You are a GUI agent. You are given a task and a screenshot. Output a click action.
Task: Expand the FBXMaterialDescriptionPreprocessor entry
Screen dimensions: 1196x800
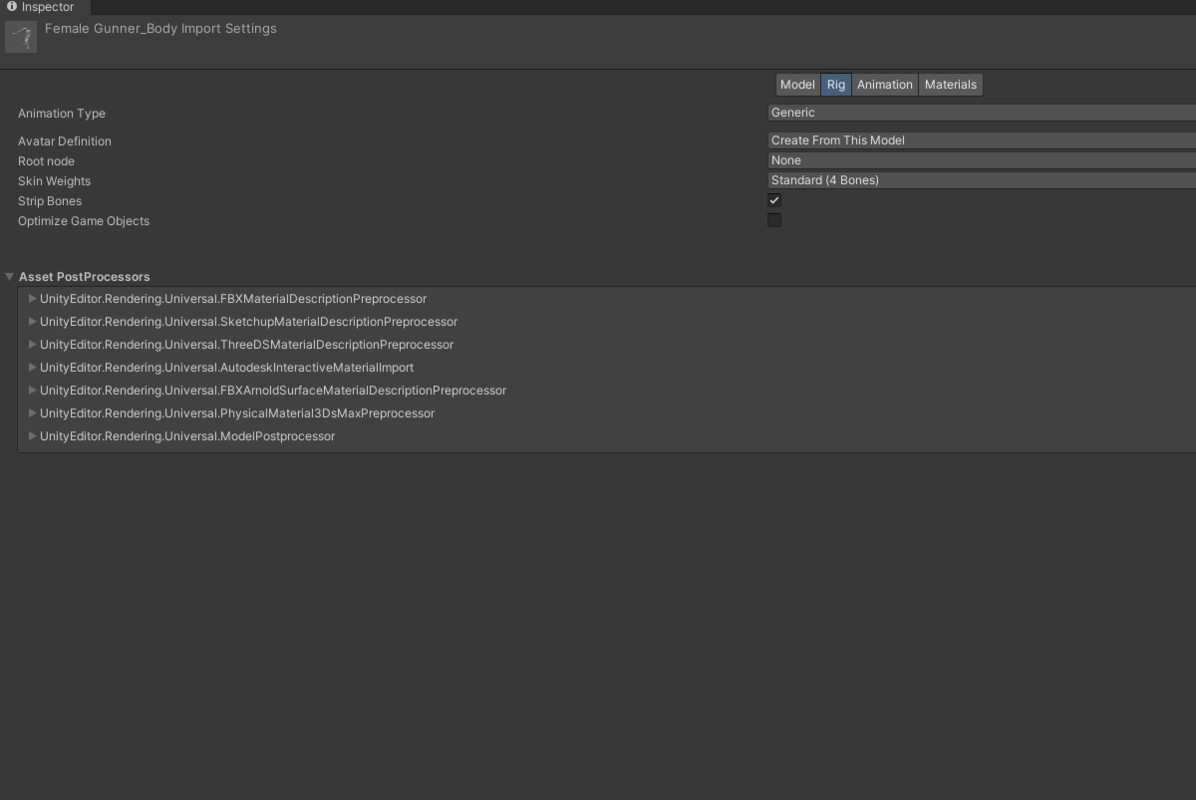(x=33, y=299)
